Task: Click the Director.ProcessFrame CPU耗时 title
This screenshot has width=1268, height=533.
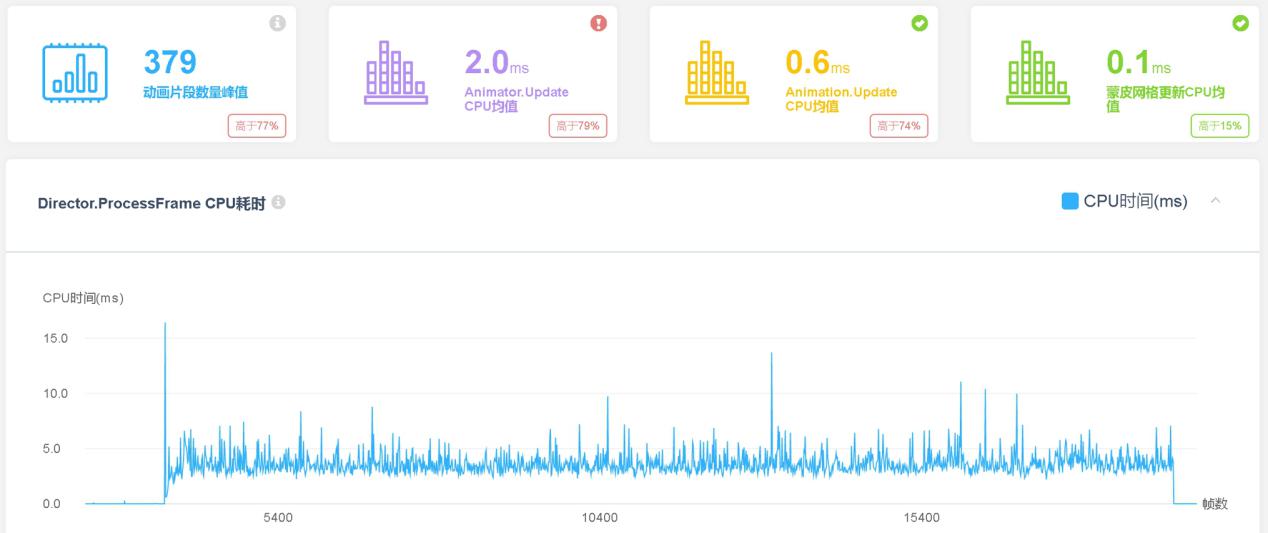Action: tap(151, 203)
